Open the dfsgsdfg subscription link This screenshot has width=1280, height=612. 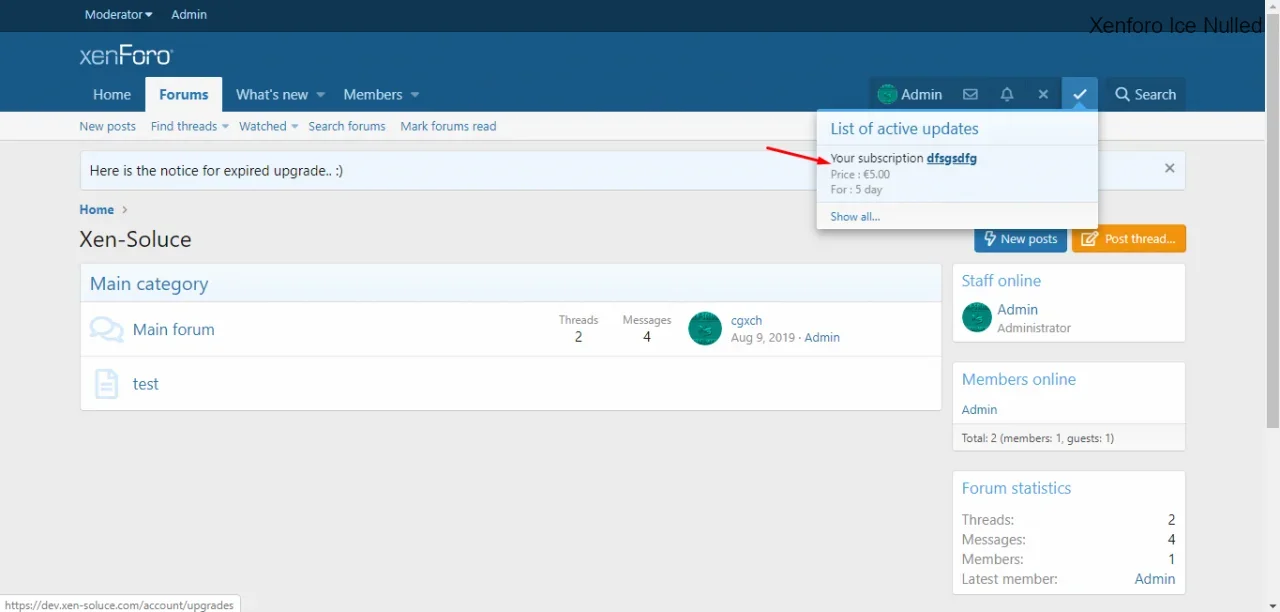[x=951, y=158]
